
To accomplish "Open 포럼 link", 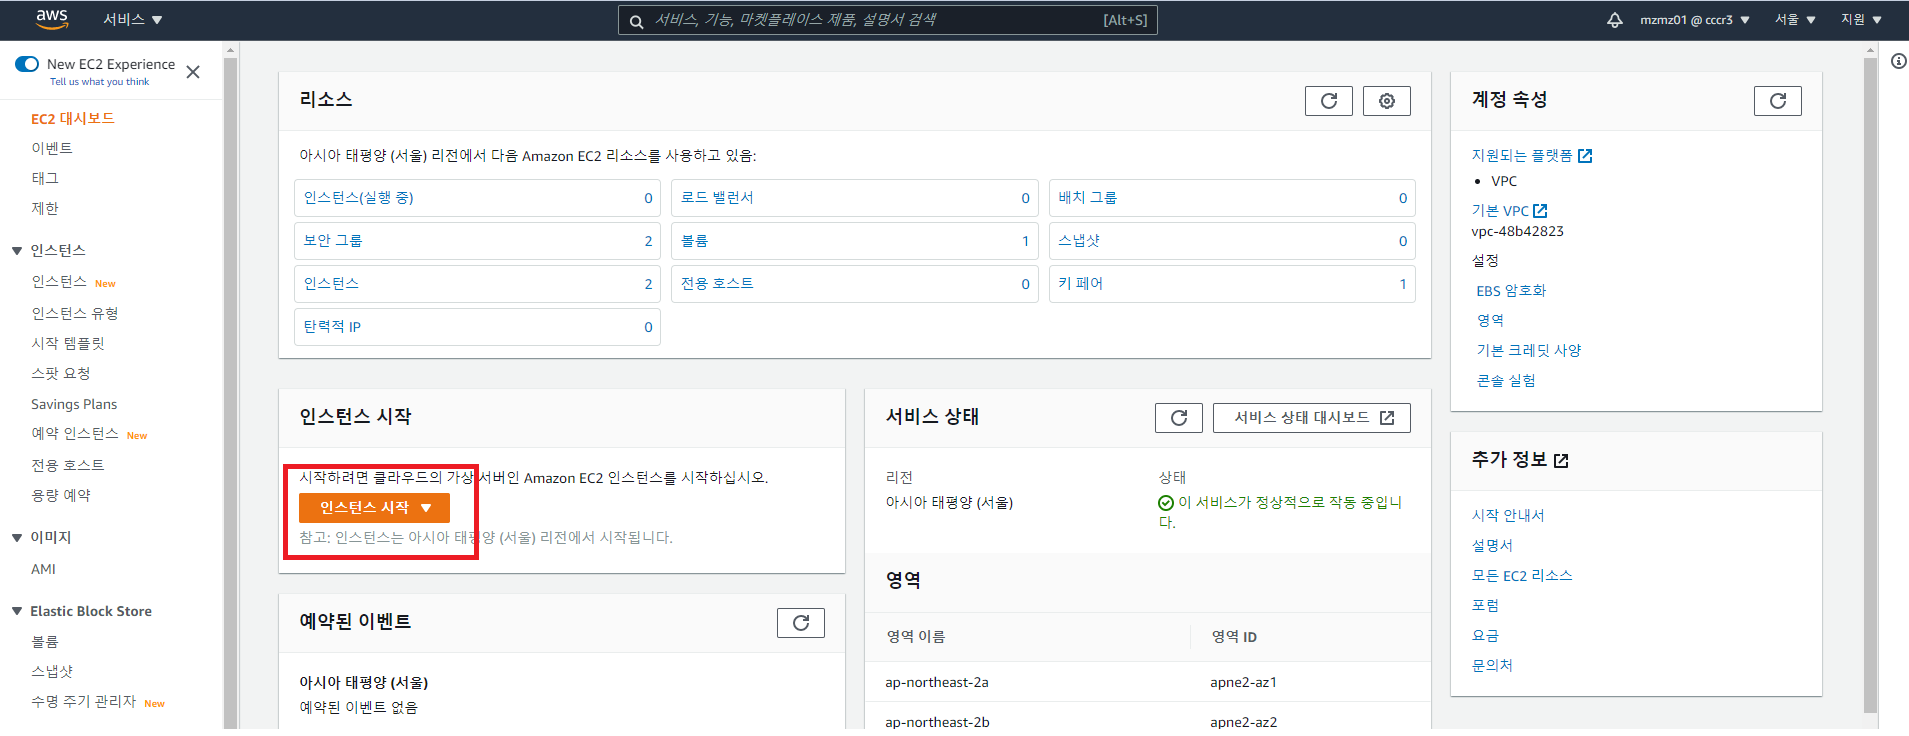I will click(1485, 606).
